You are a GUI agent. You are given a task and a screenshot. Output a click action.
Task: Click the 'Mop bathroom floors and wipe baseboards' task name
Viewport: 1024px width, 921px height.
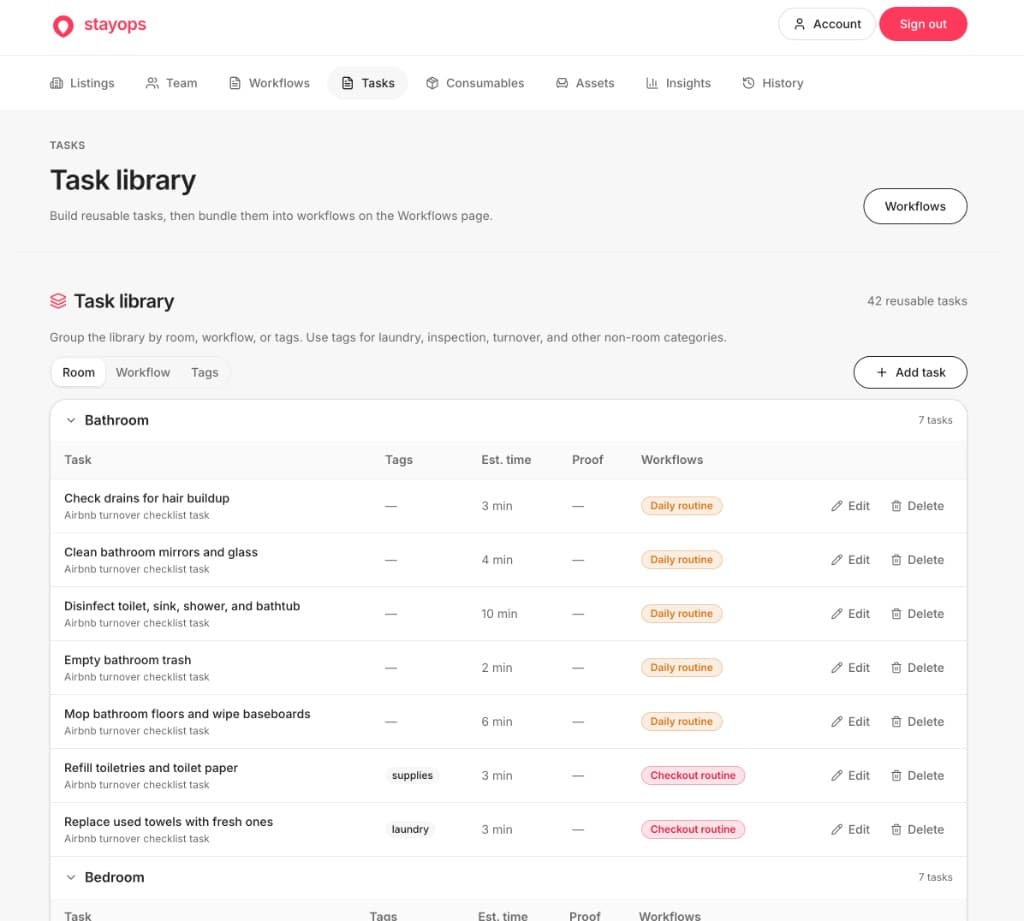(187, 714)
